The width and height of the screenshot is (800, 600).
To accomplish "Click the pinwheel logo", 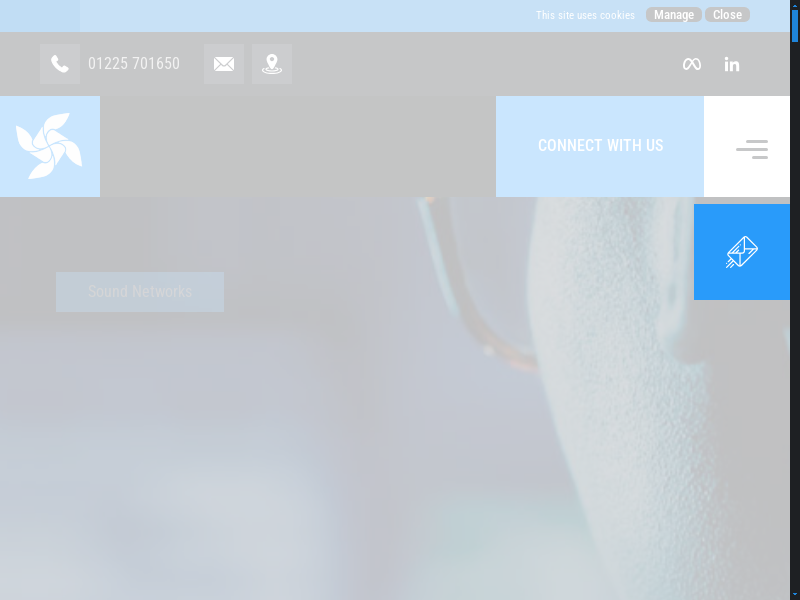I will click(x=49, y=146).
